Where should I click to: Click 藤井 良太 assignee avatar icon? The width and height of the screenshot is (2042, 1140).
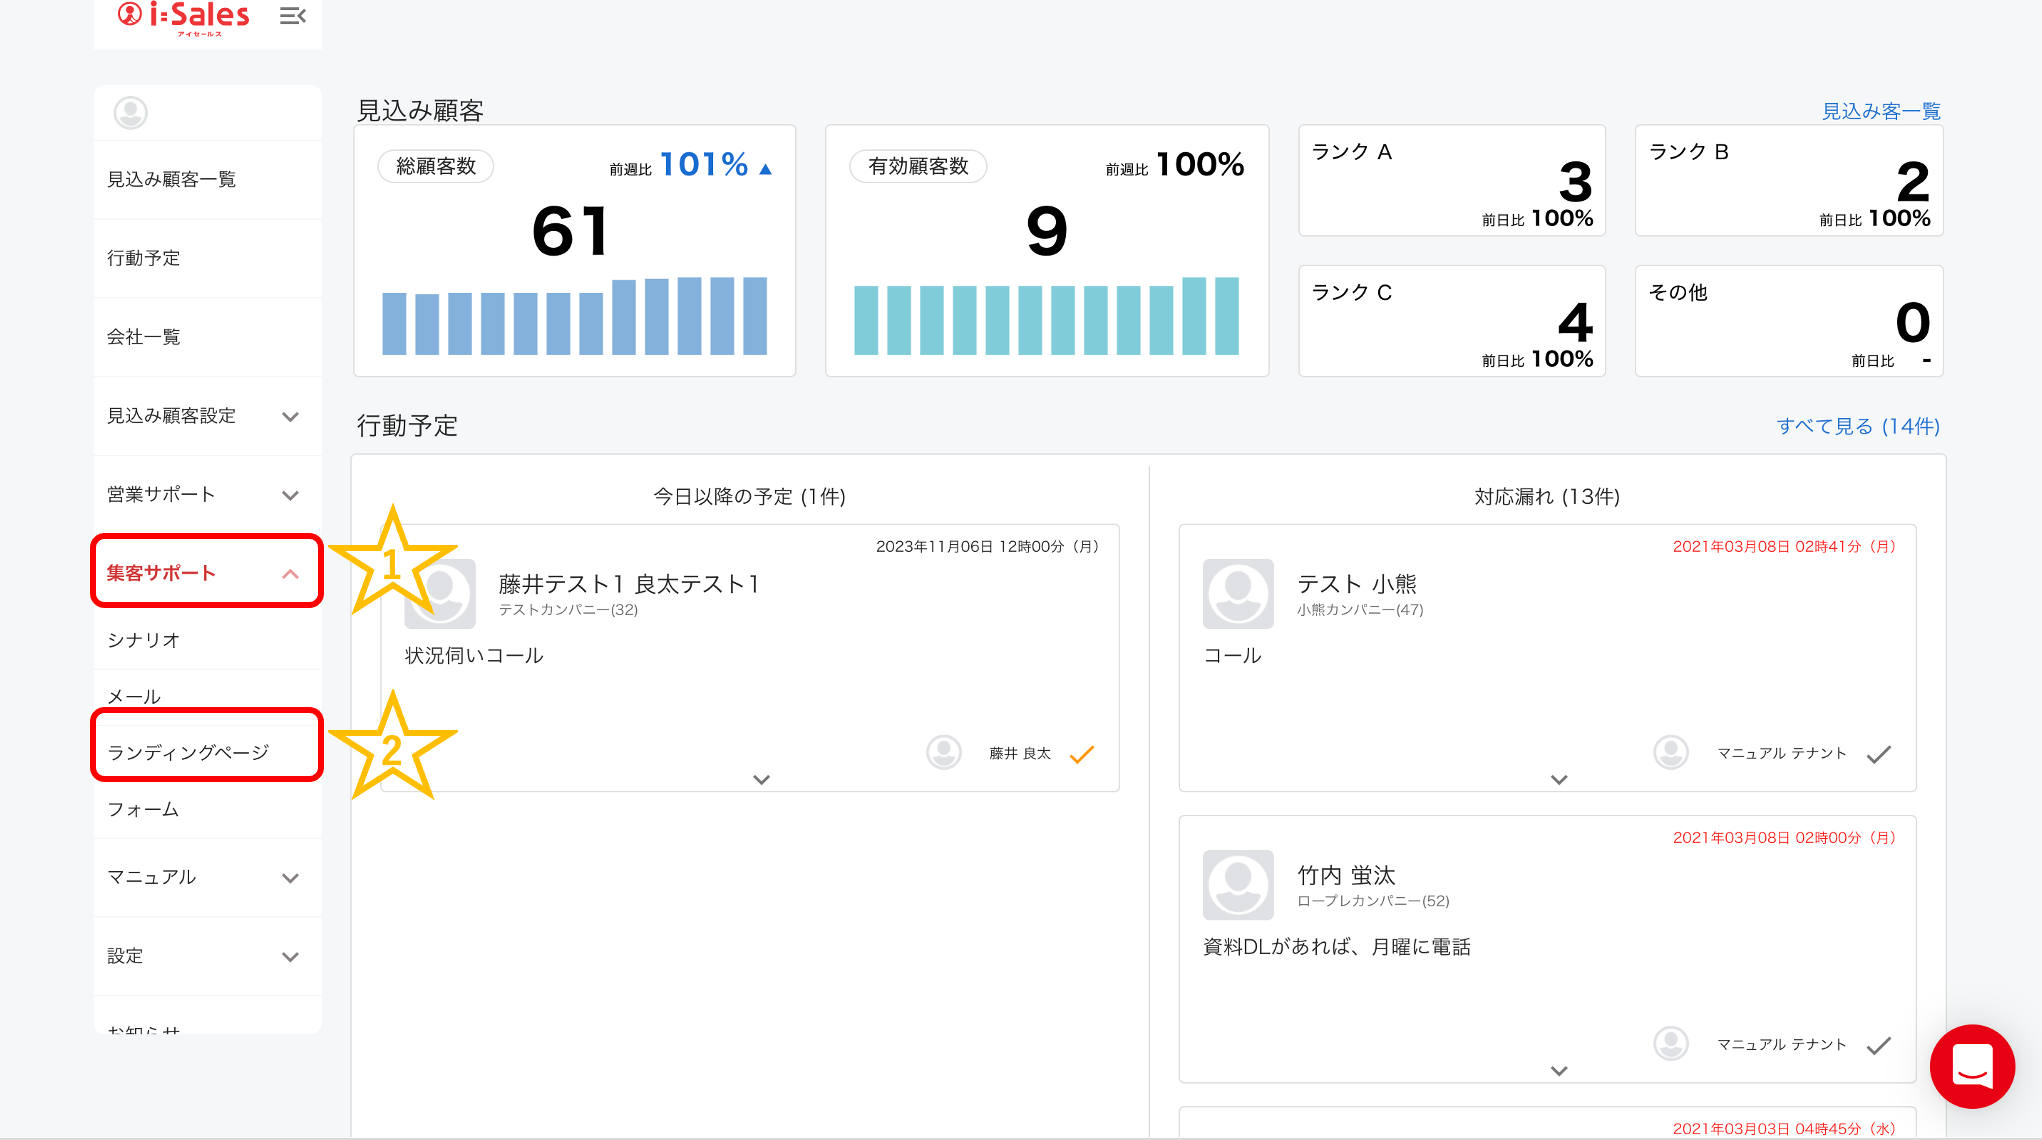[x=944, y=753]
